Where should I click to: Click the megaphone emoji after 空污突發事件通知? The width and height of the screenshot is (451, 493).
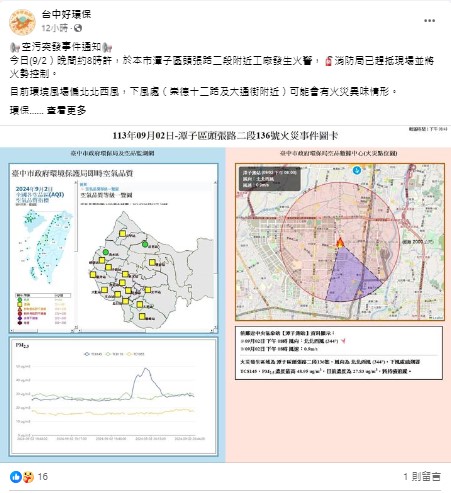(x=107, y=47)
